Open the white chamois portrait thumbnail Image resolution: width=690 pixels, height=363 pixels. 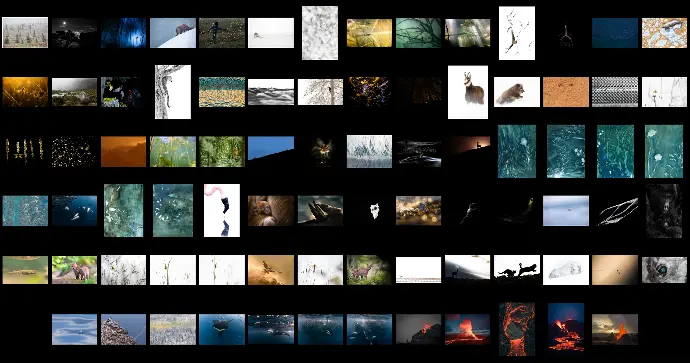pos(468,92)
